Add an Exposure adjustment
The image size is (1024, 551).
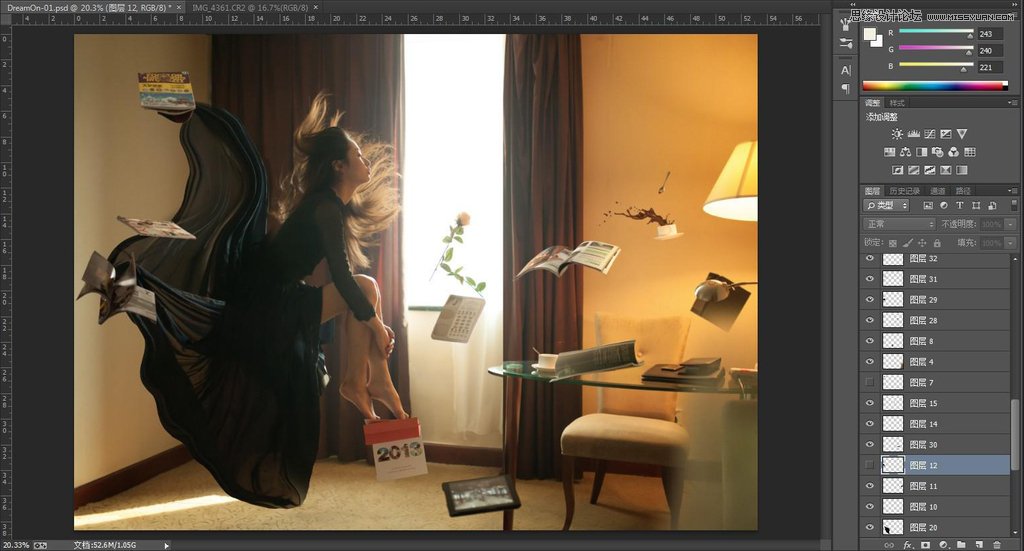(946, 134)
